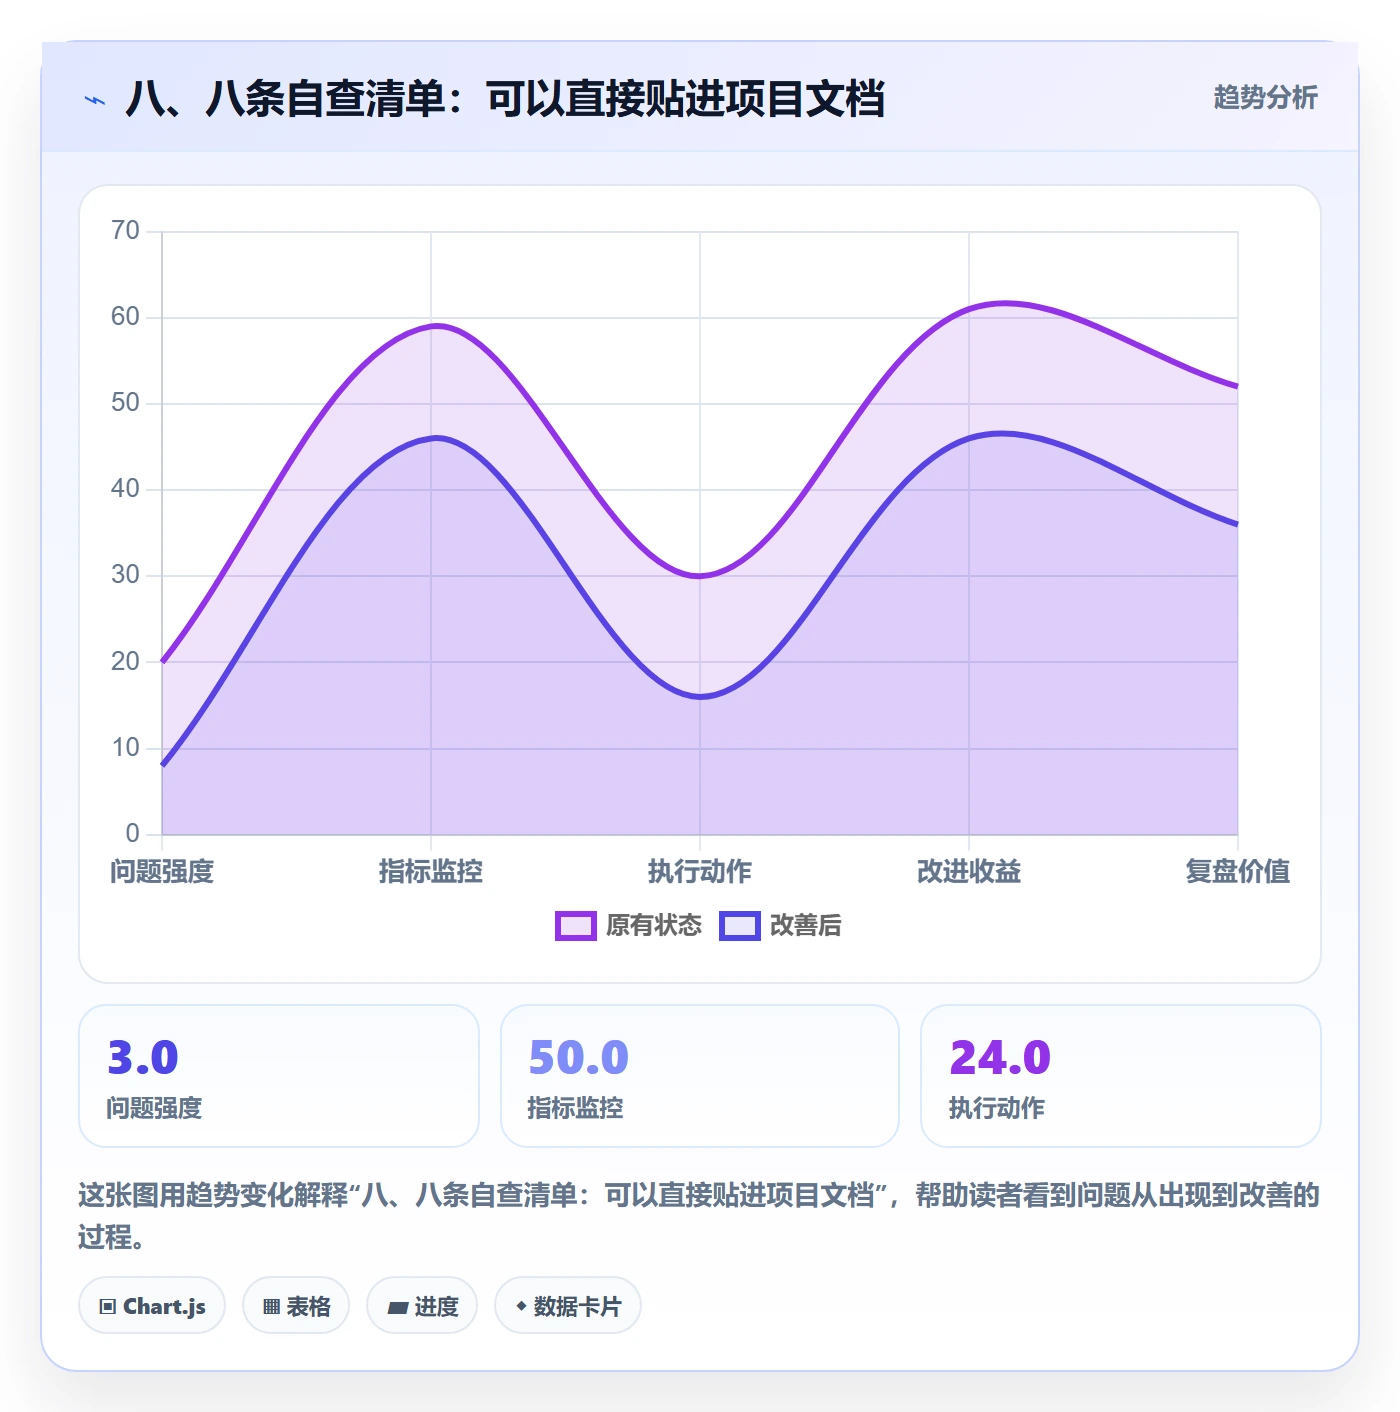Image resolution: width=1400 pixels, height=1412 pixels.
Task: Select the 24.0 执行动作 data card
Action: tap(1121, 1076)
